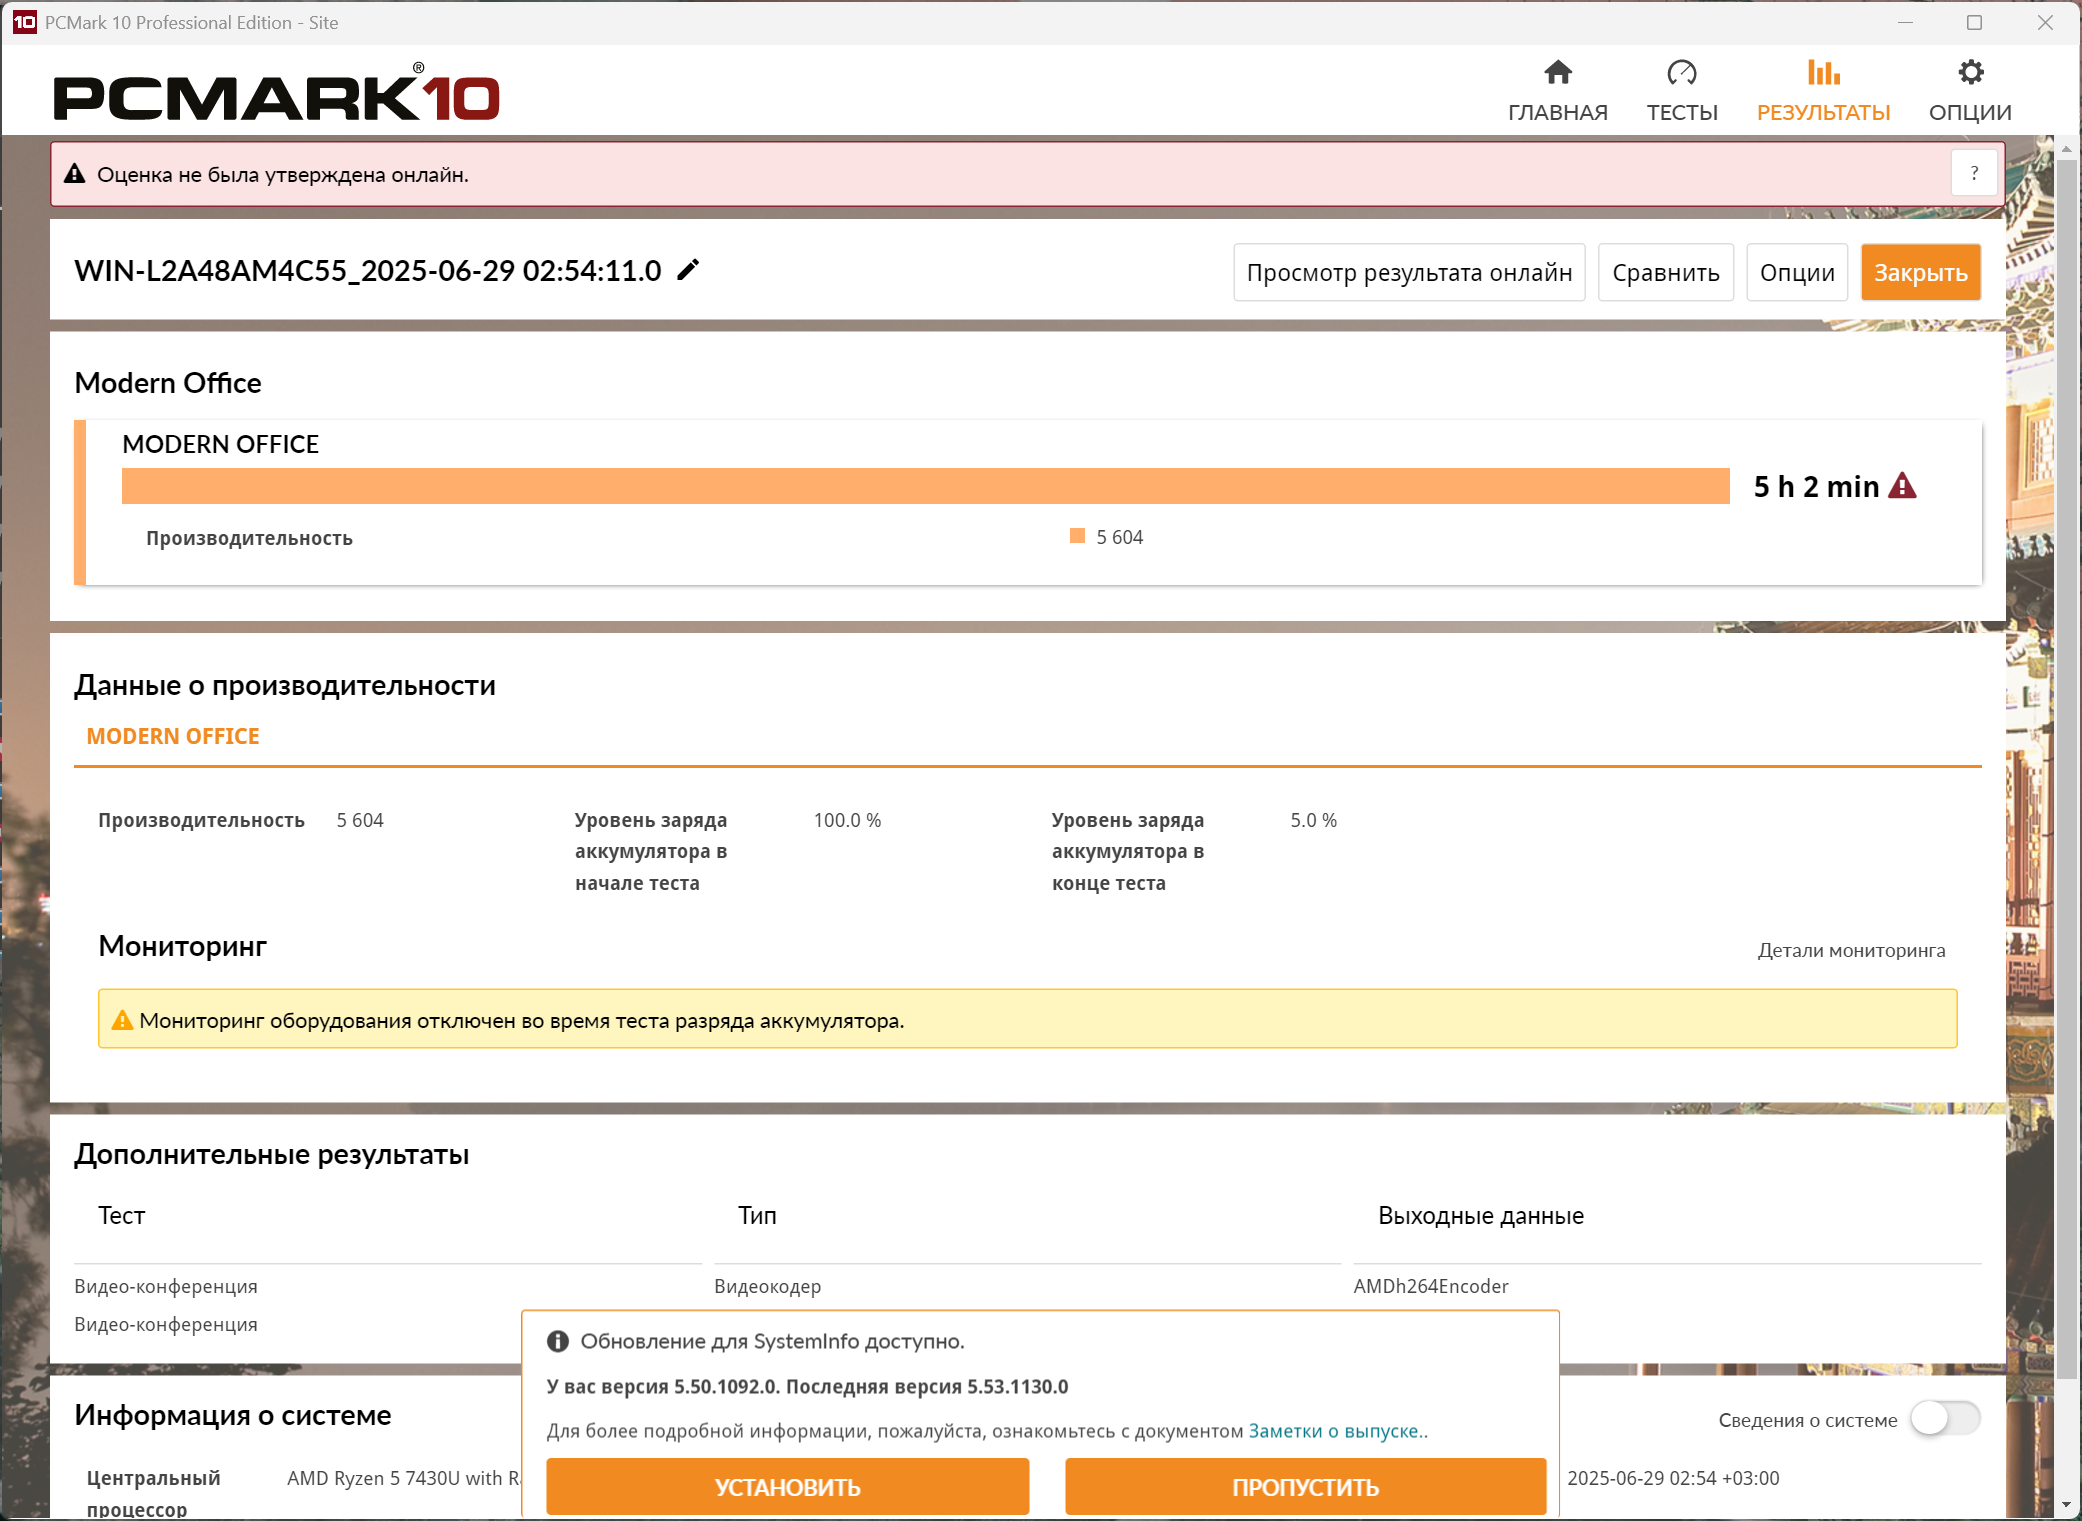The height and width of the screenshot is (1521, 2082).
Task: Close the result with Закрыть button
Action: tap(1919, 272)
